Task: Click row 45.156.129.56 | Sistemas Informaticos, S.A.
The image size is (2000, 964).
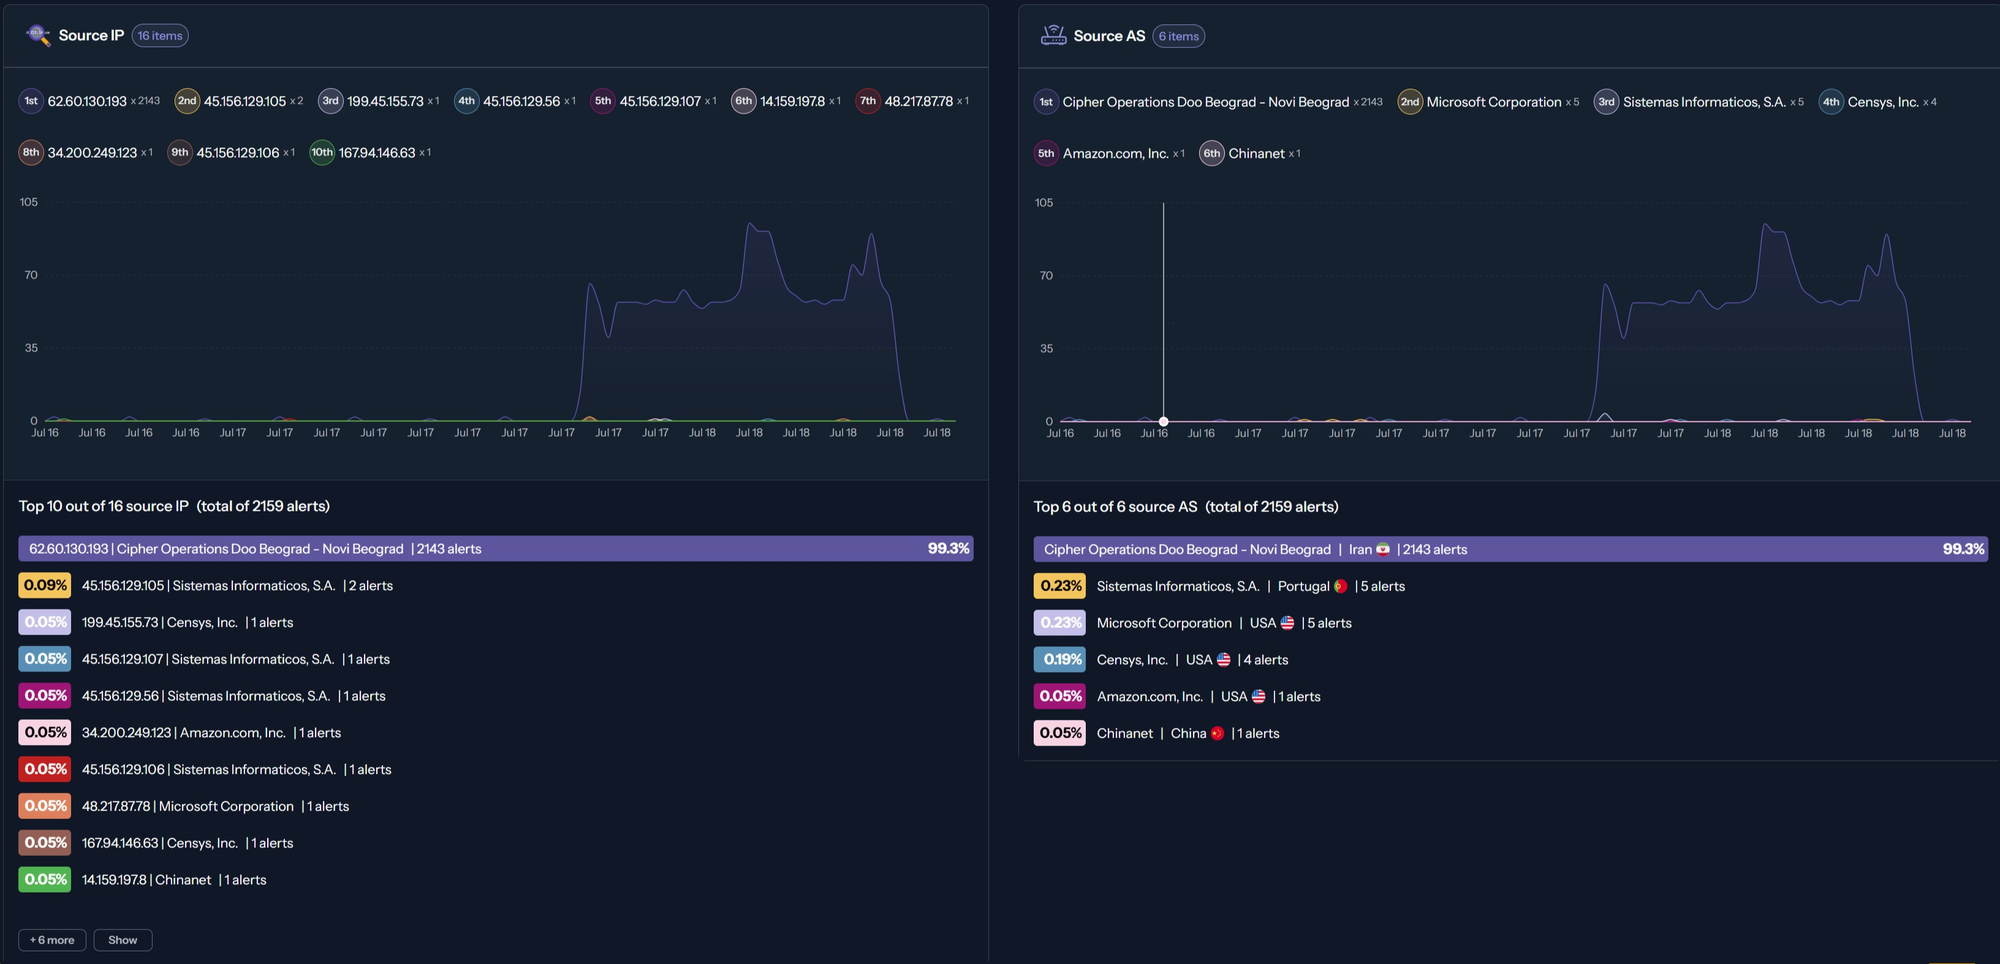Action: coord(234,696)
